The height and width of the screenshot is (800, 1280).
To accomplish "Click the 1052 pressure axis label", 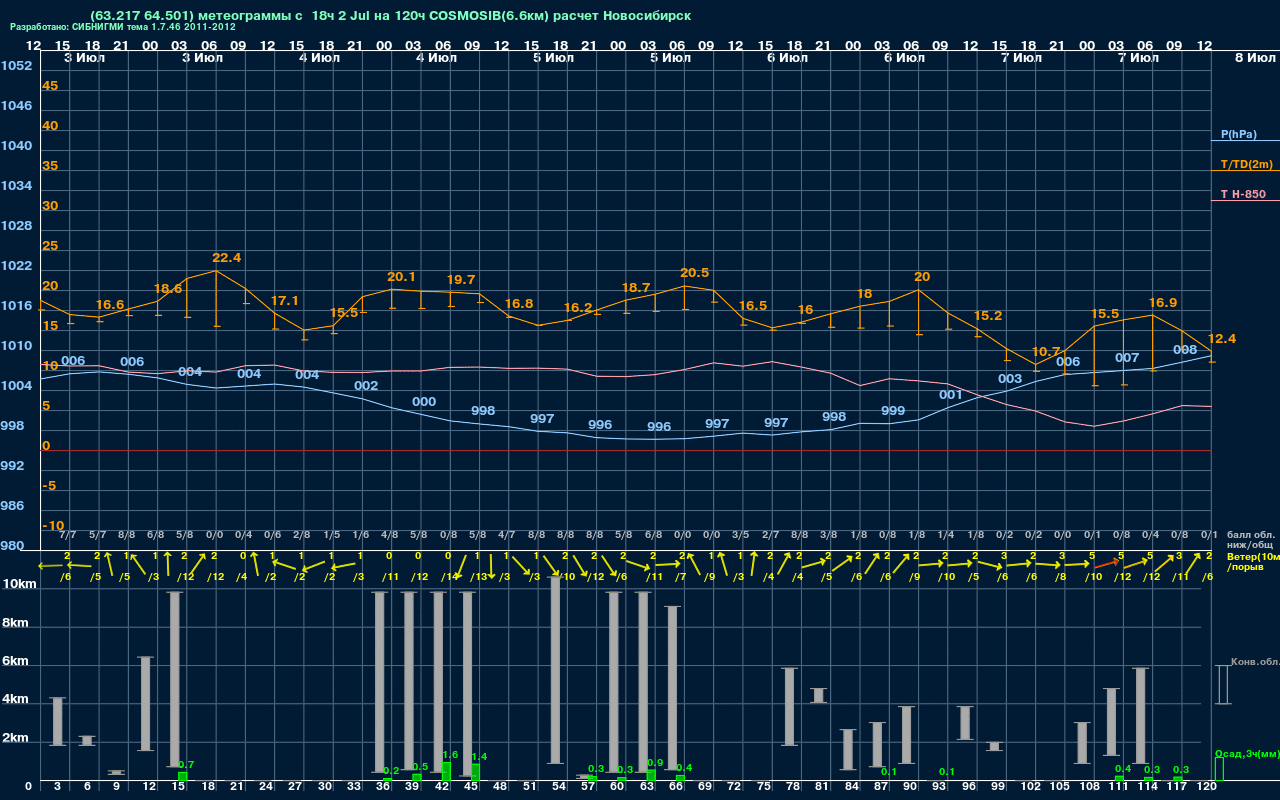I will coord(16,66).
